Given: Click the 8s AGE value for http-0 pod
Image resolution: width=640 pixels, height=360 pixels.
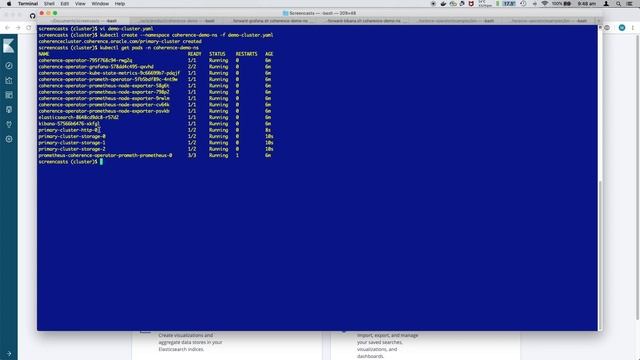Looking at the screenshot, I should click(x=268, y=130).
